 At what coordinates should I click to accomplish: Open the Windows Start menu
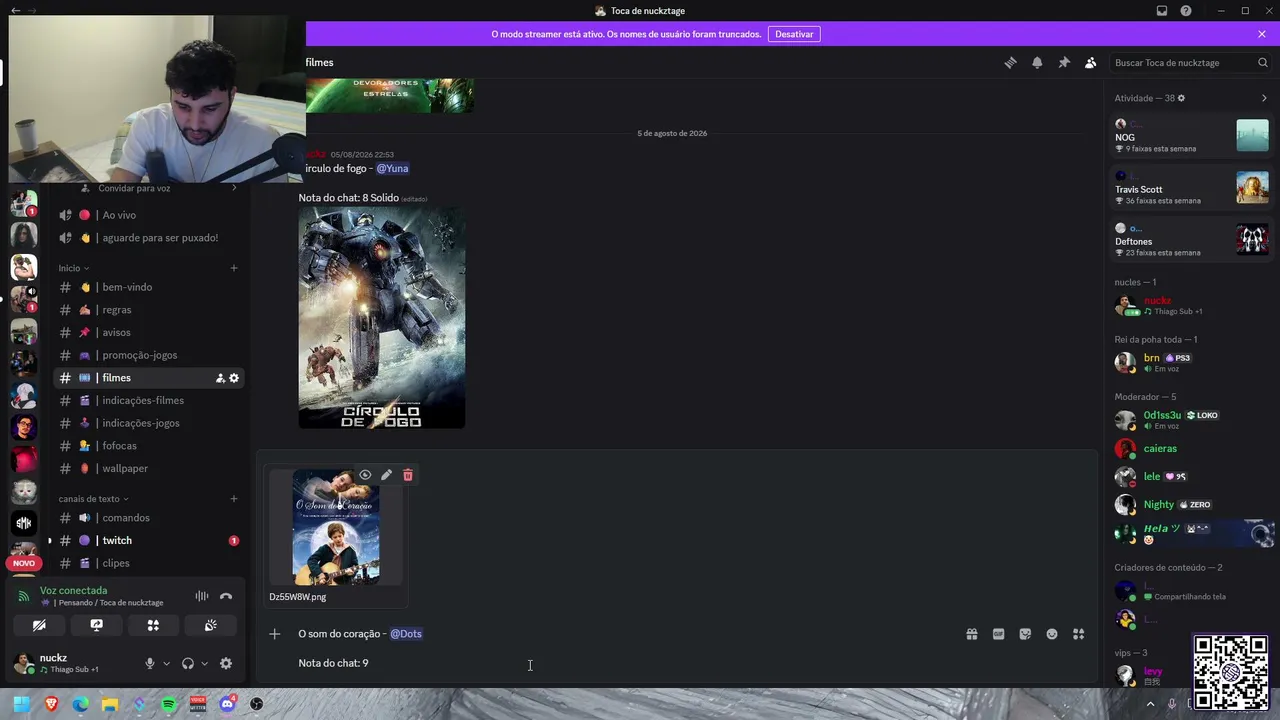(21, 704)
